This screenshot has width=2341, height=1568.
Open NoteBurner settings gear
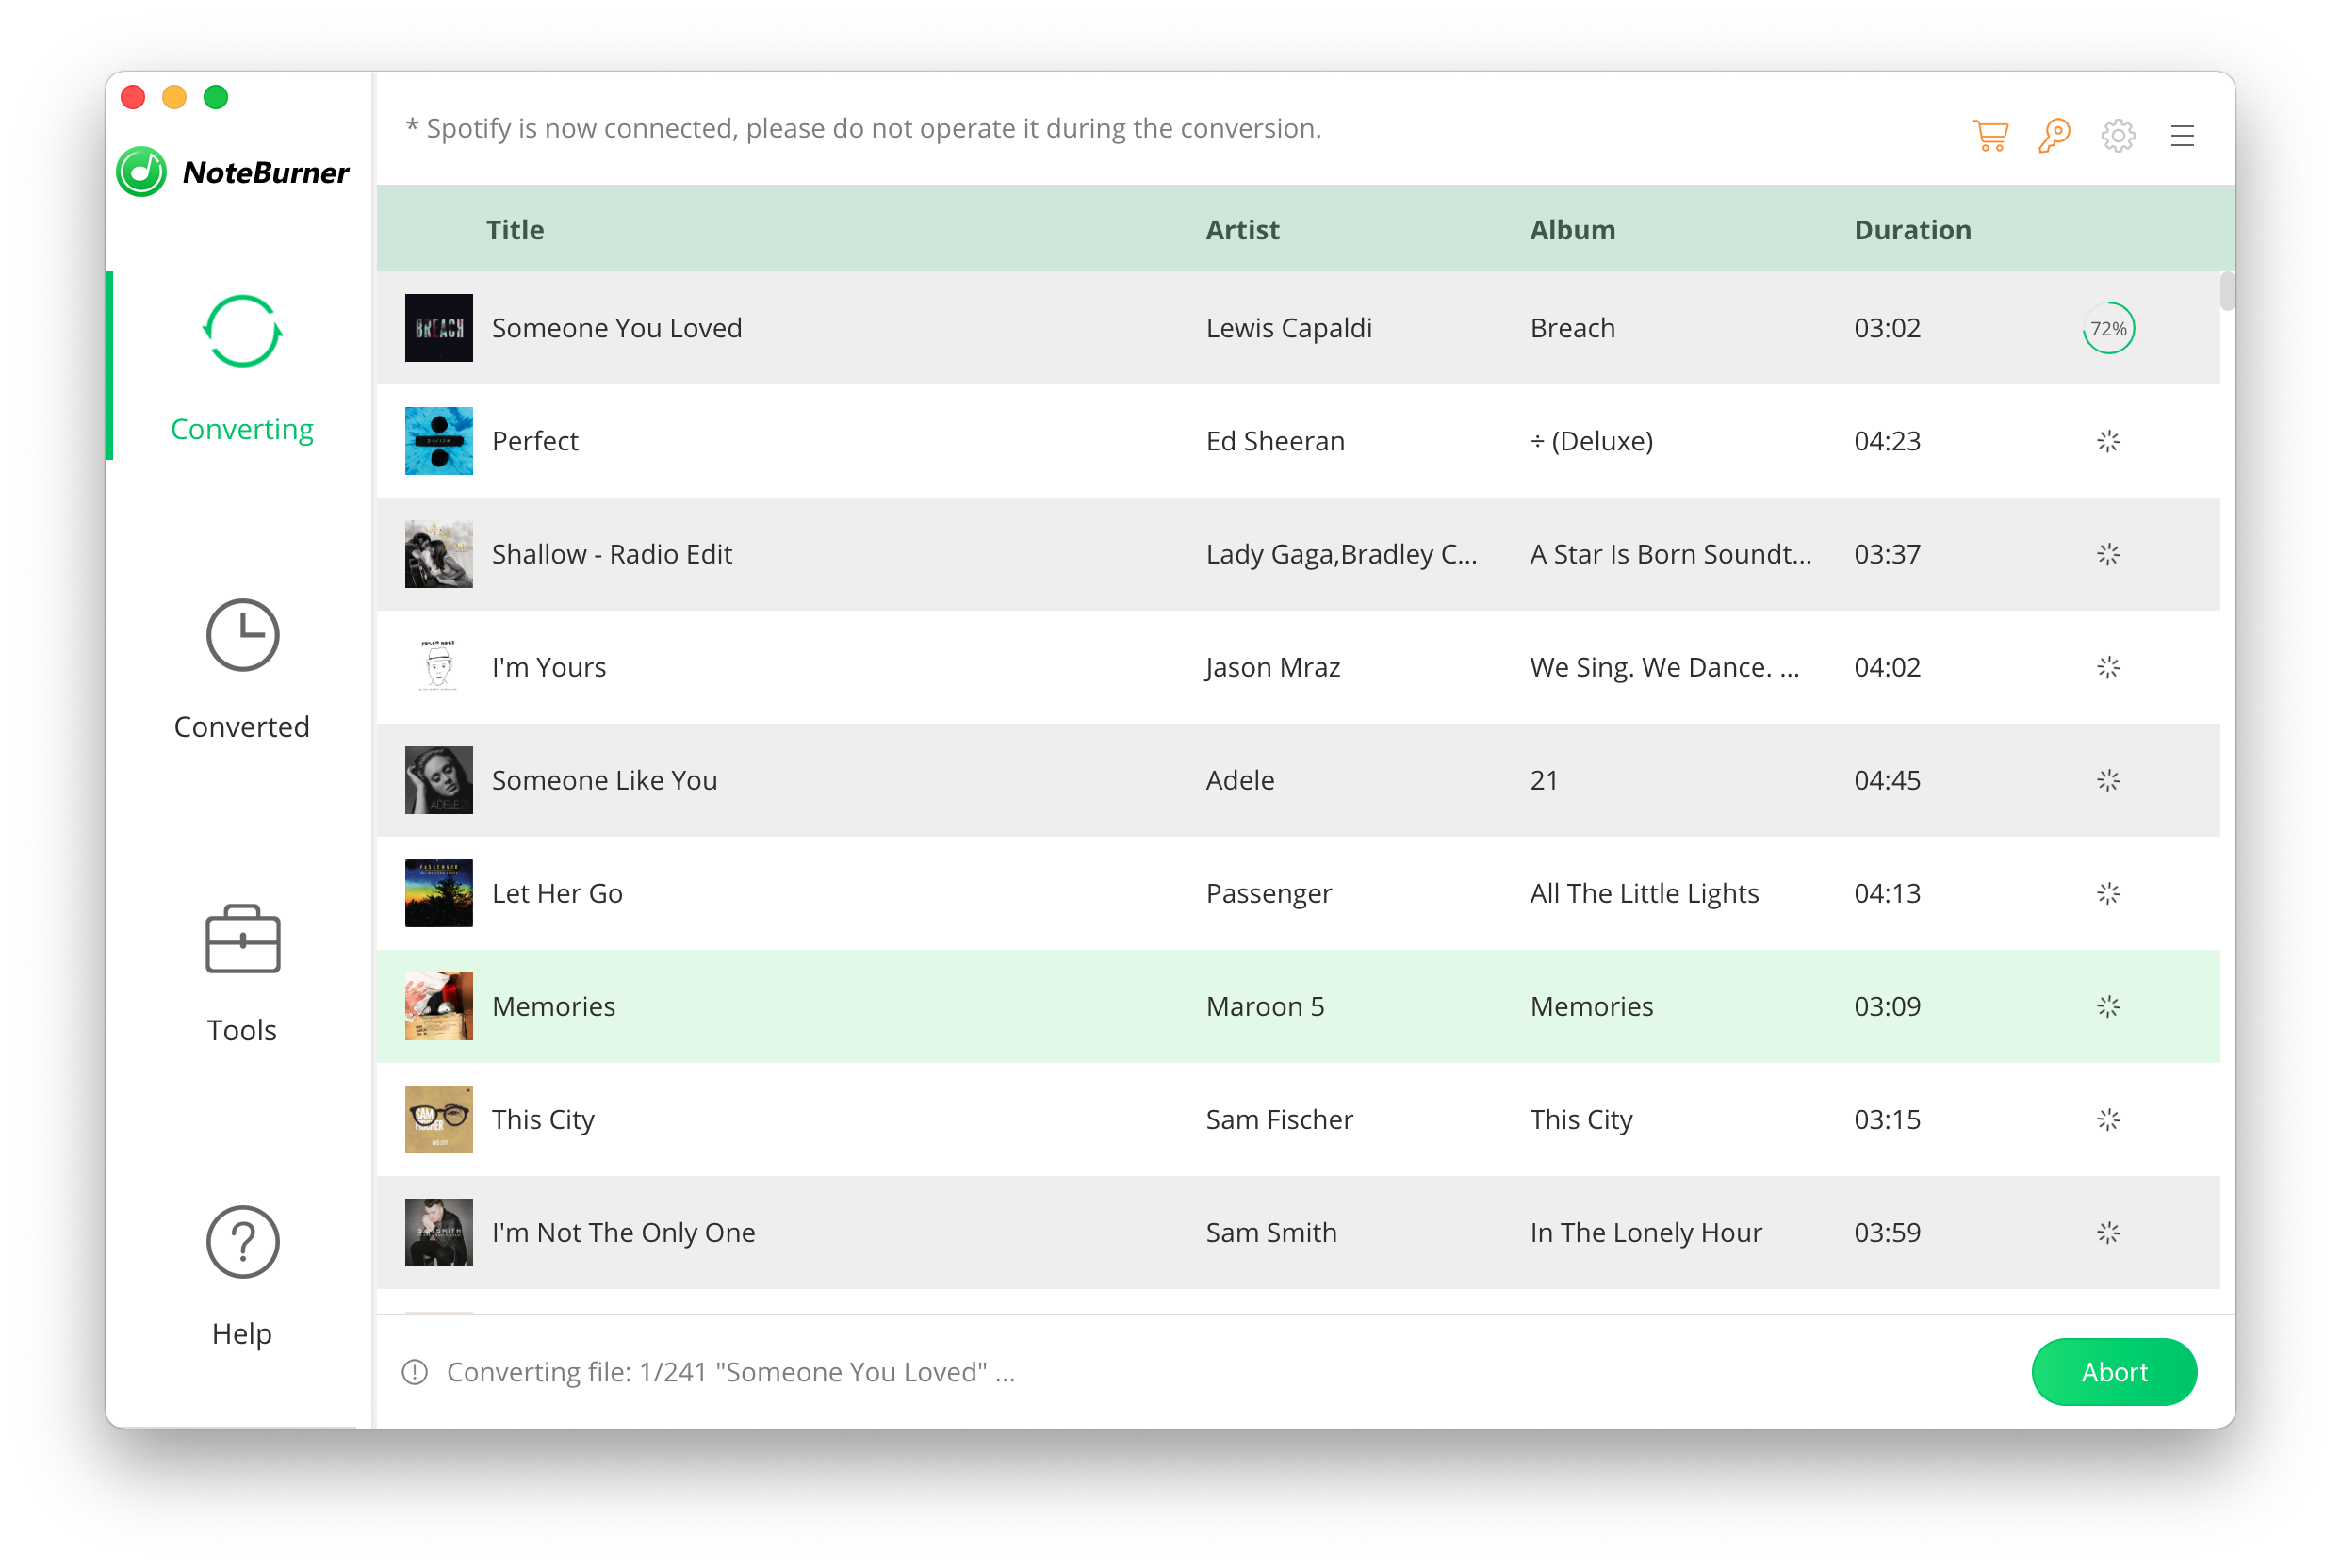tap(2119, 133)
